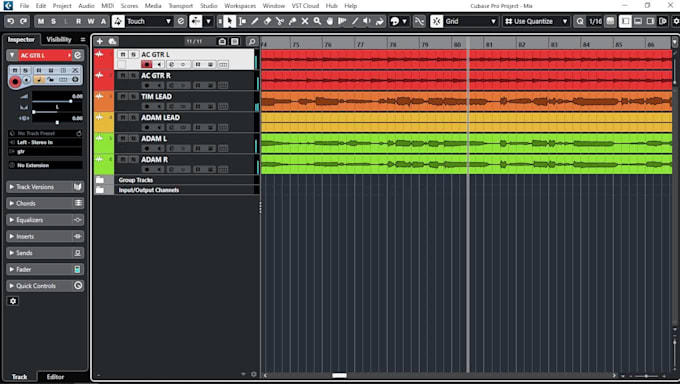Open the Inspector tabs settings menu icon
Screen dimensions: 680x384
coord(83,39)
